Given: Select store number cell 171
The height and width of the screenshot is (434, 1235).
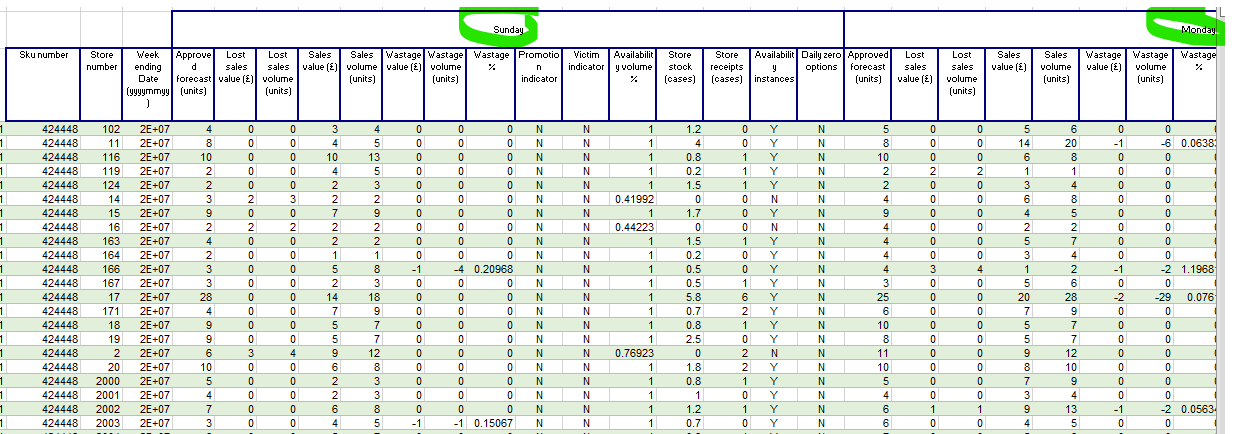Looking at the screenshot, I should click(99, 311).
